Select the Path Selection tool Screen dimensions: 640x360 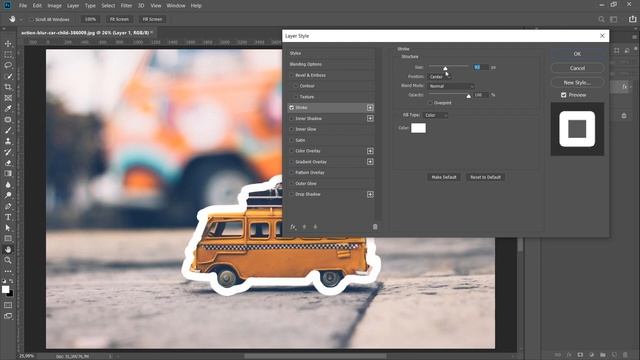coord(8,228)
